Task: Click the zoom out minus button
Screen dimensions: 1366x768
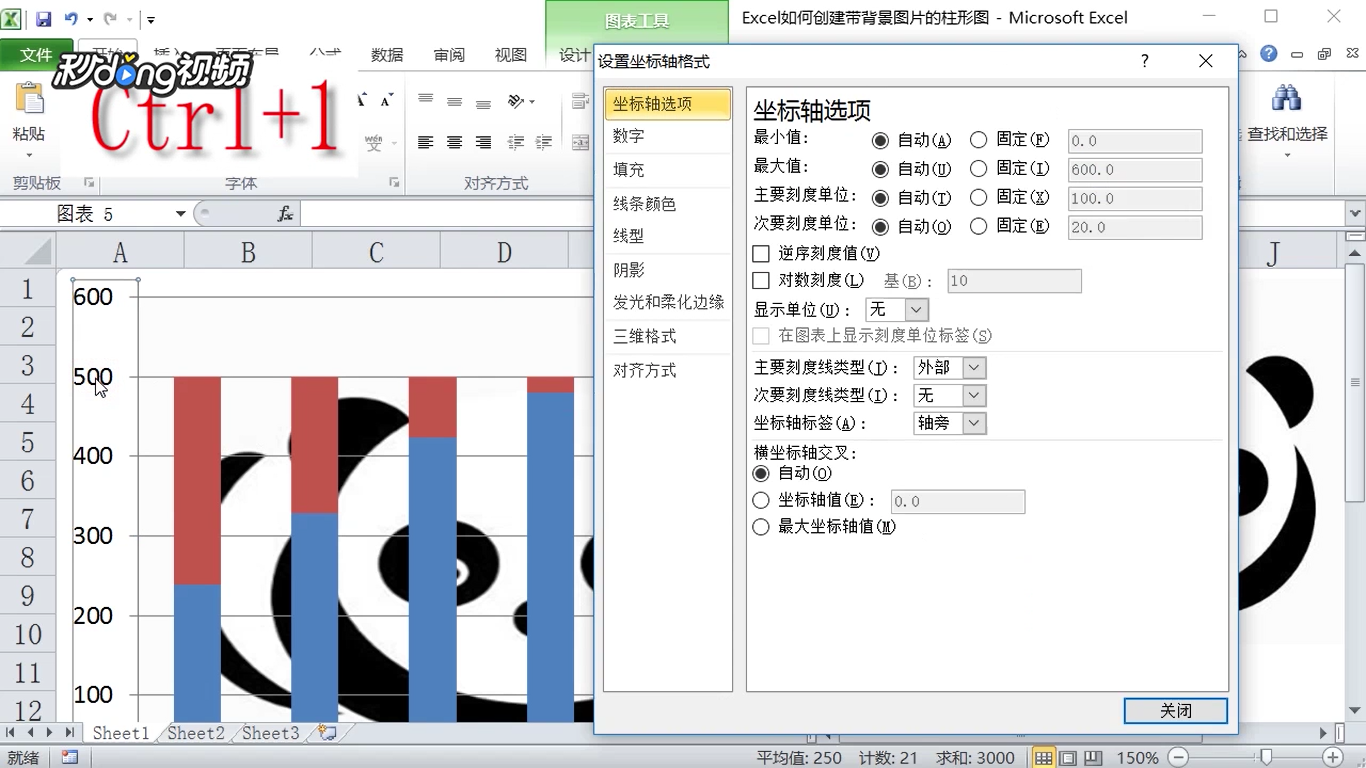Action: point(1179,758)
